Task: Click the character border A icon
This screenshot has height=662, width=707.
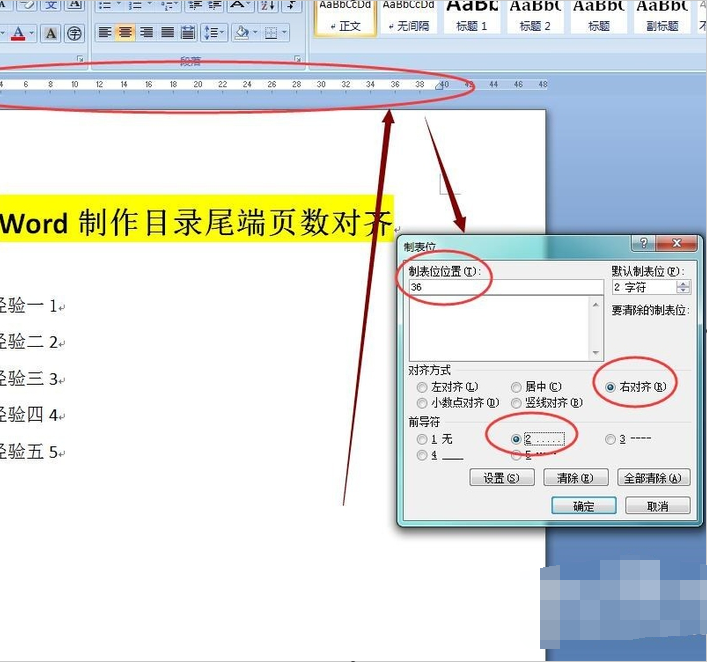Action: 74,5
